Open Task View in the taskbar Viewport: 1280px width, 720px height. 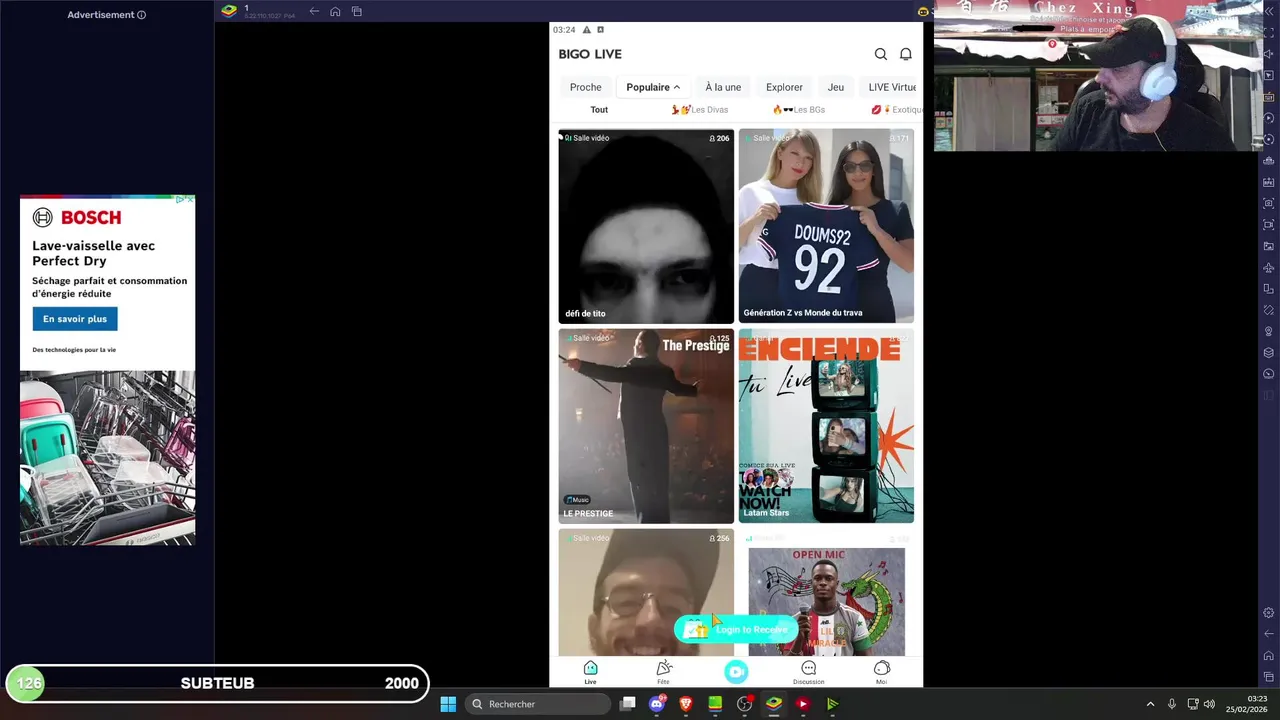coord(628,704)
